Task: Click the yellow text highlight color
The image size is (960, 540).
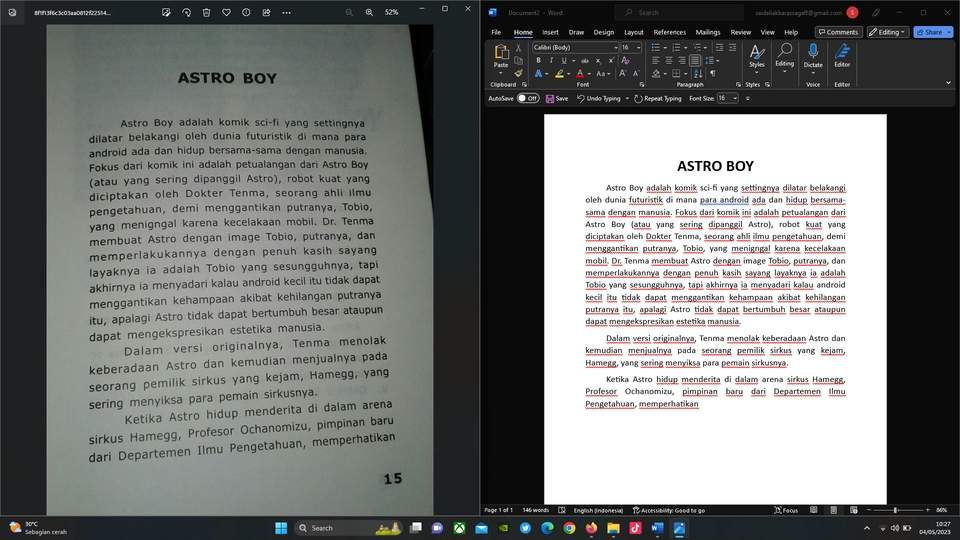Action: coord(559,73)
